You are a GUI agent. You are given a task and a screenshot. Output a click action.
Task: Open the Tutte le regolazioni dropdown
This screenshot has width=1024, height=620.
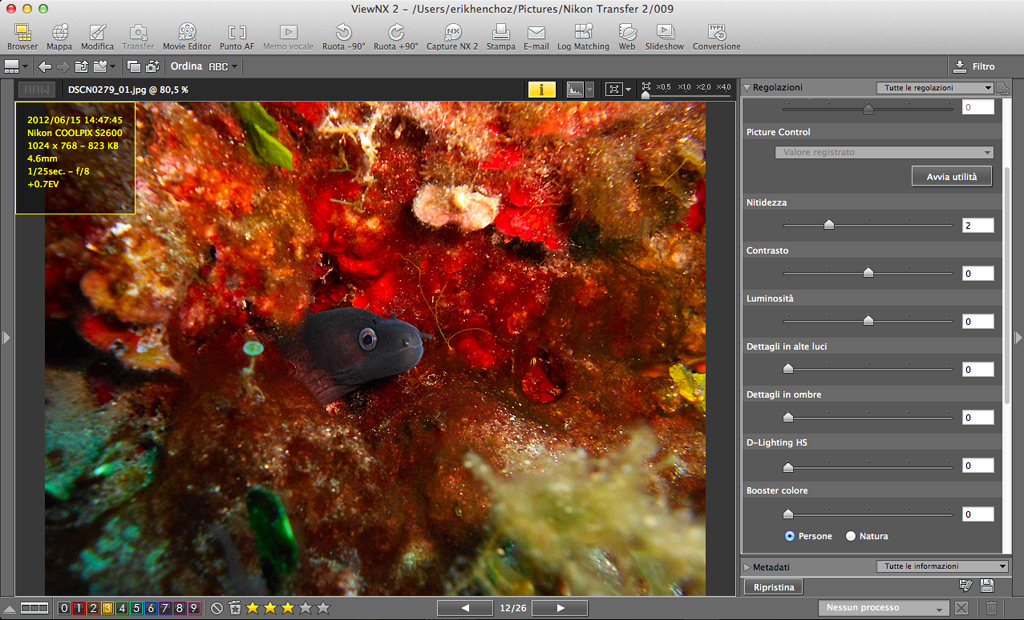[x=934, y=88]
